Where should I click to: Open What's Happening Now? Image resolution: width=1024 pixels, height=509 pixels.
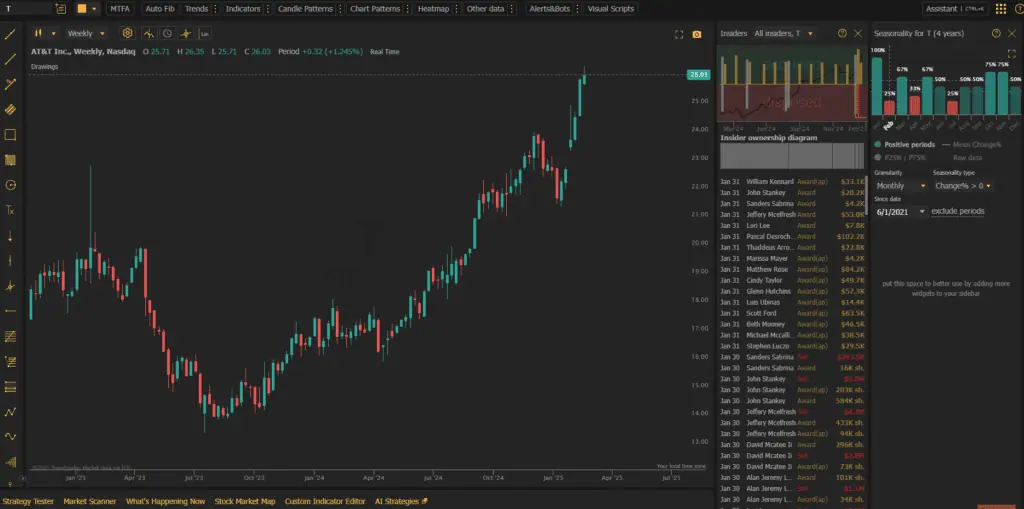click(165, 501)
